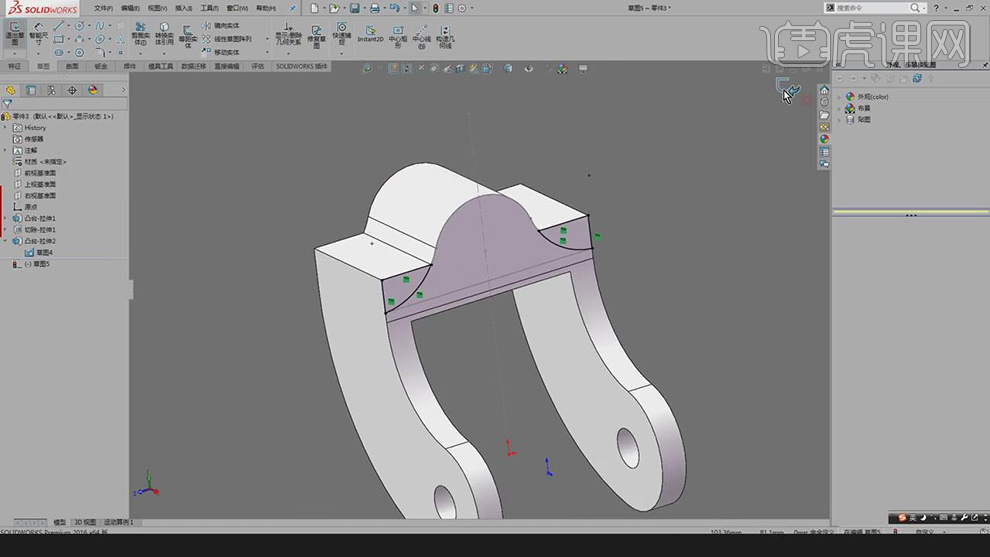The height and width of the screenshot is (557, 990).
Task: Expand the History folder in tree
Action: point(6,128)
